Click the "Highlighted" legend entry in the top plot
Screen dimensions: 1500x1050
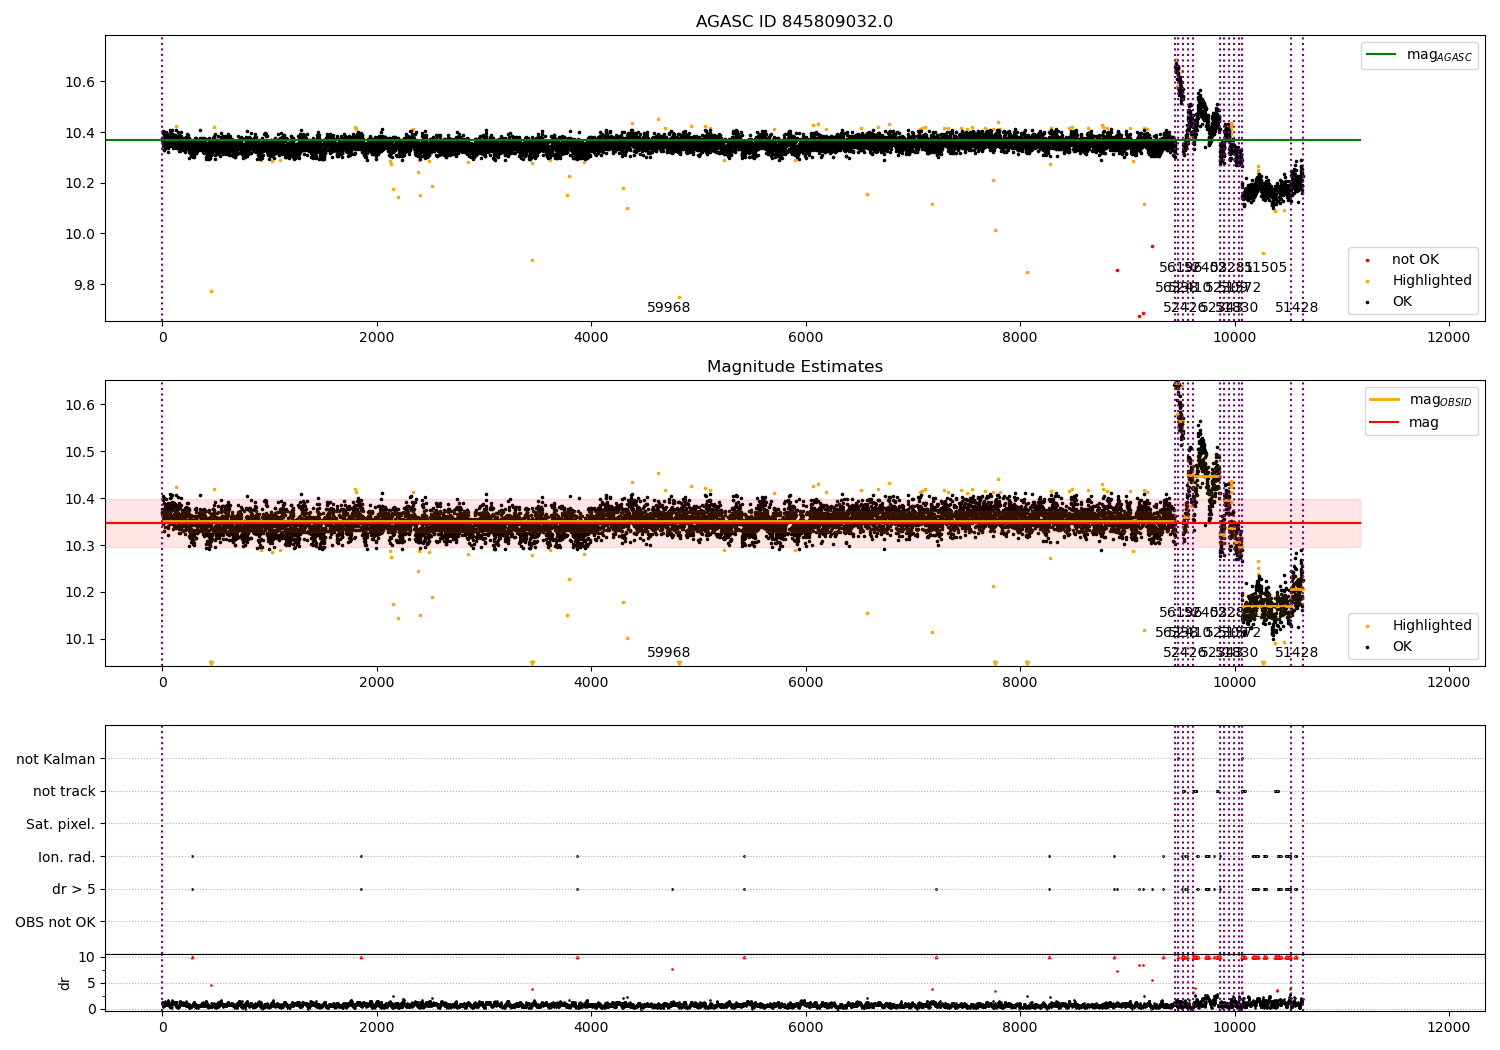[x=1419, y=280]
